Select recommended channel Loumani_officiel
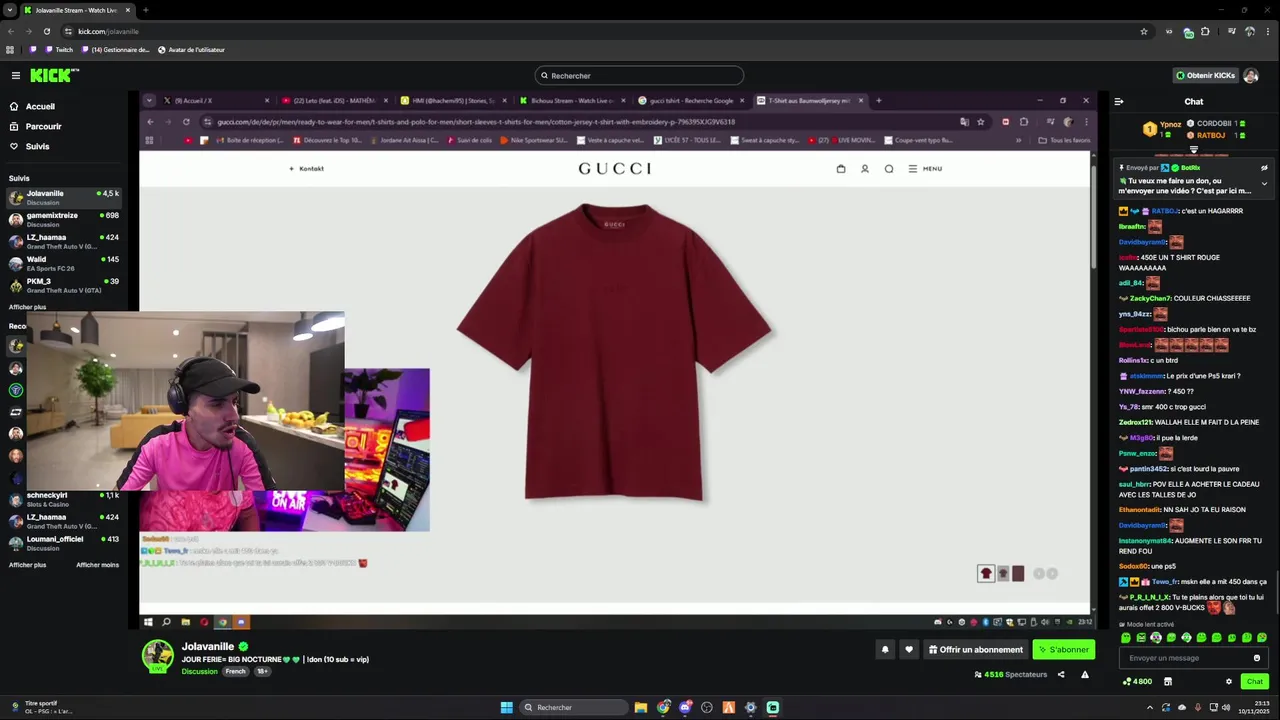The height and width of the screenshot is (720, 1280). pos(64,543)
